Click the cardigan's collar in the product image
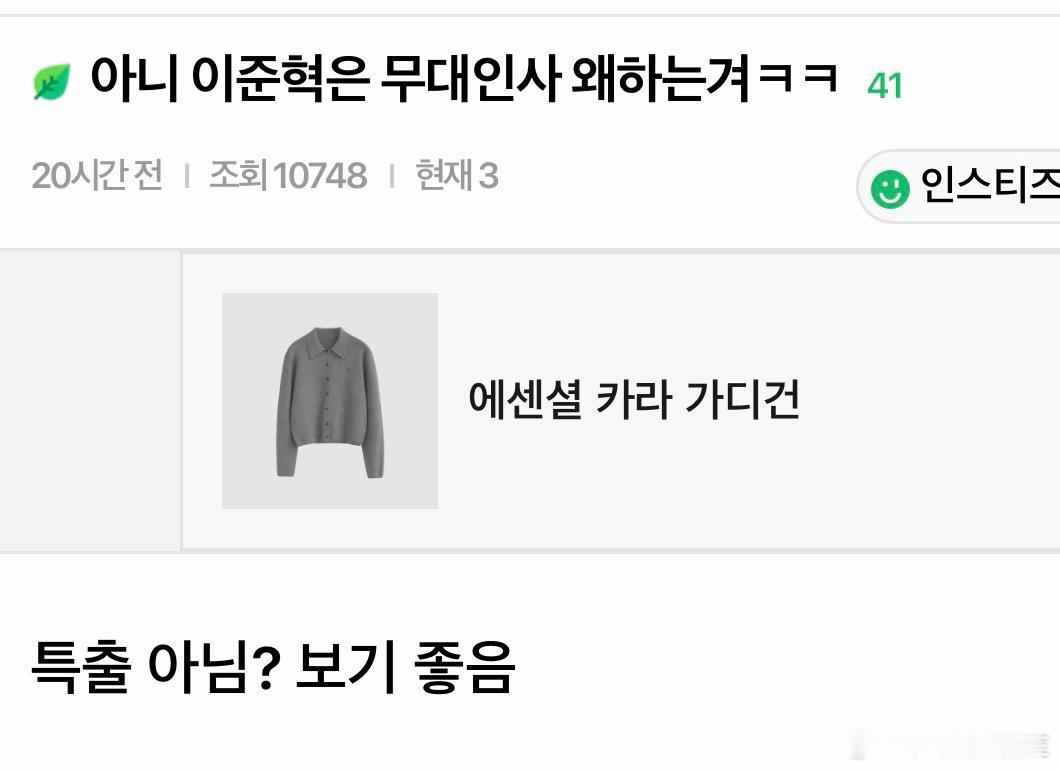 (x=329, y=342)
